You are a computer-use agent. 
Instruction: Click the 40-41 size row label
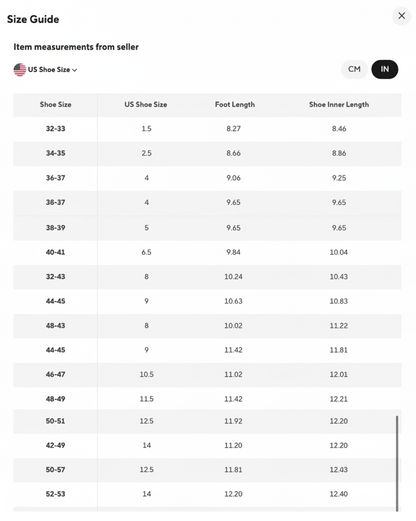tap(55, 252)
